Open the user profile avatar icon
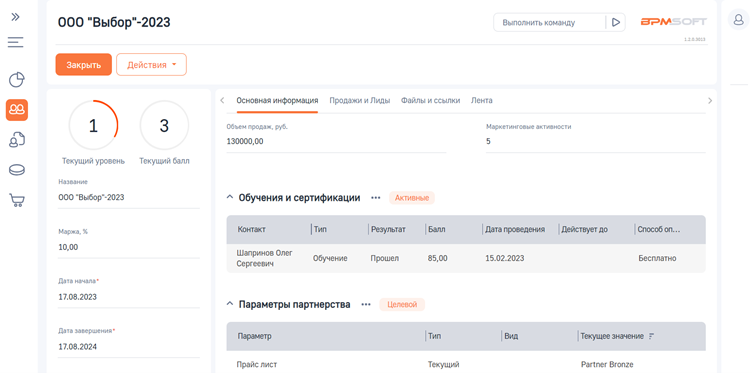Screen dimensions: 752x373 [738, 20]
